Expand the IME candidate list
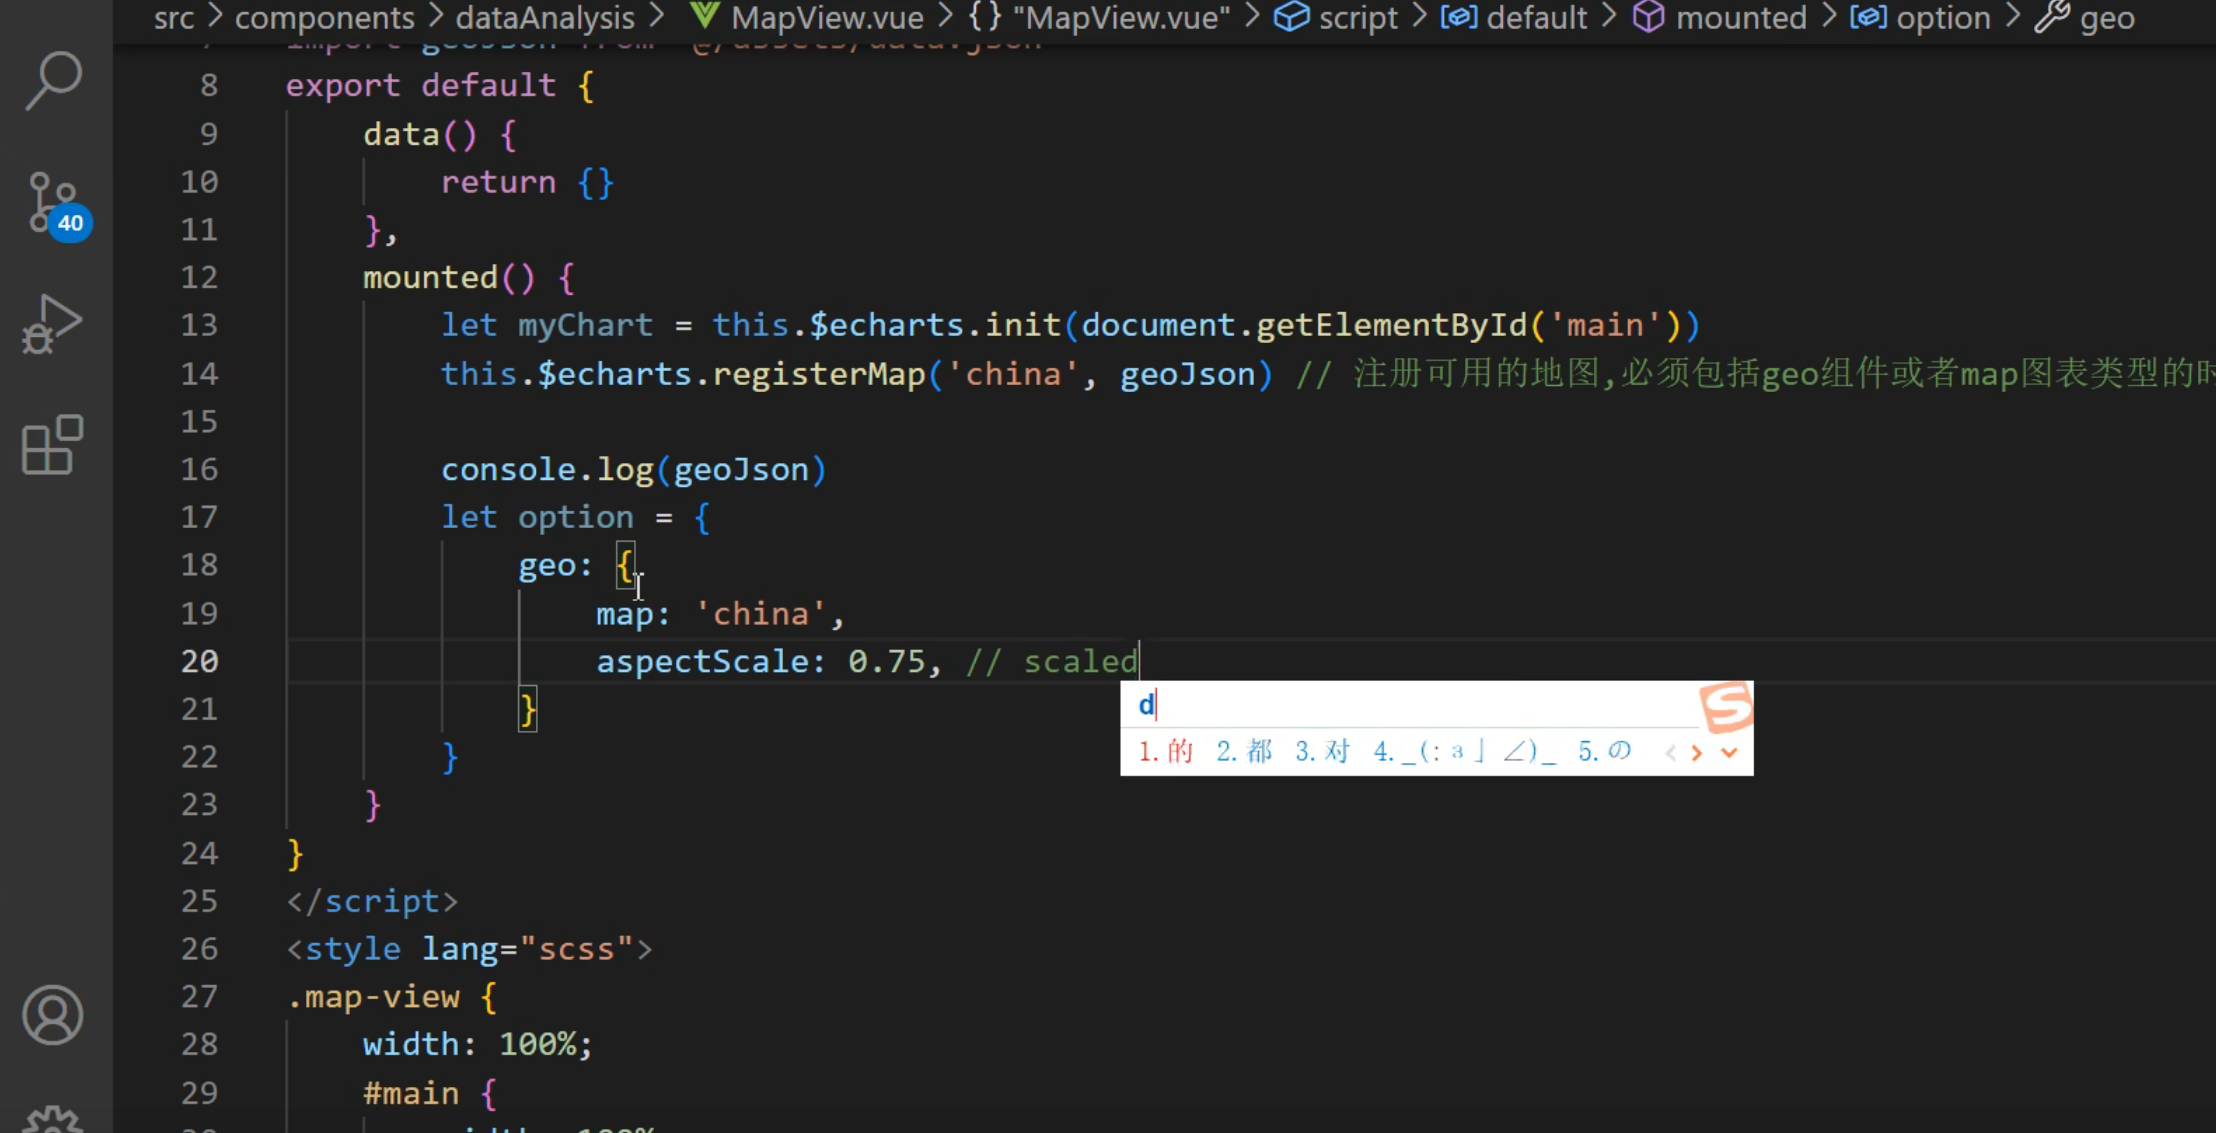 click(1729, 752)
